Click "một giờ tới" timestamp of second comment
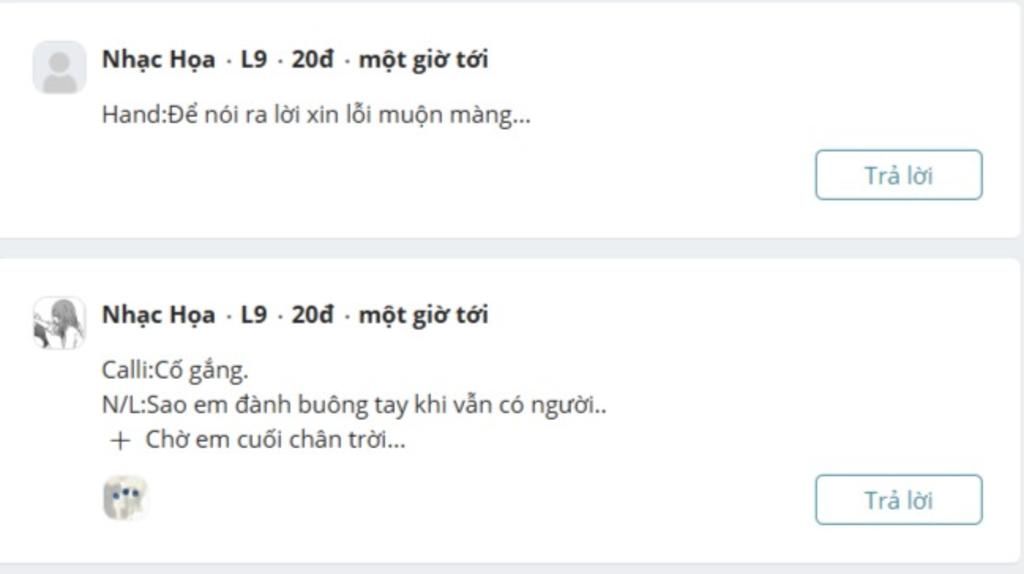 [x=423, y=315]
